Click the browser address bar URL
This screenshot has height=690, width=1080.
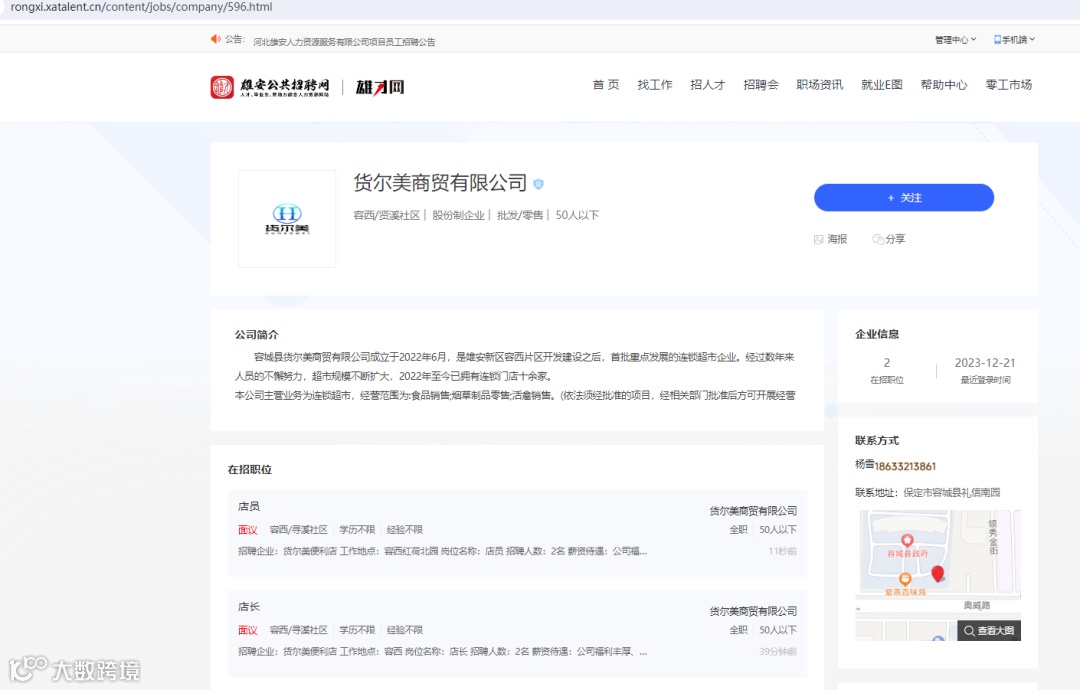[x=141, y=7]
